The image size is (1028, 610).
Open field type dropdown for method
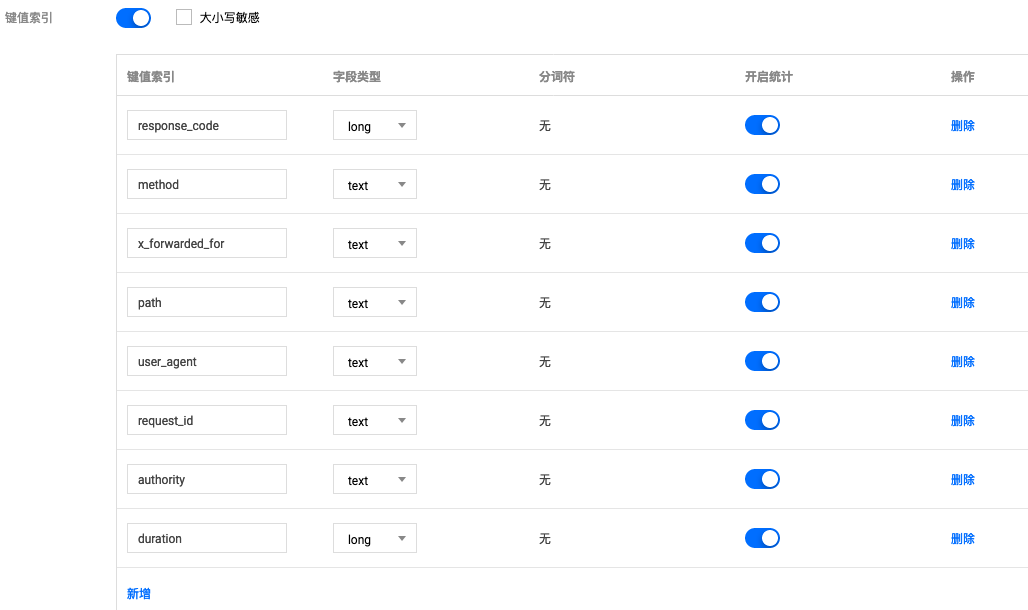tap(375, 184)
